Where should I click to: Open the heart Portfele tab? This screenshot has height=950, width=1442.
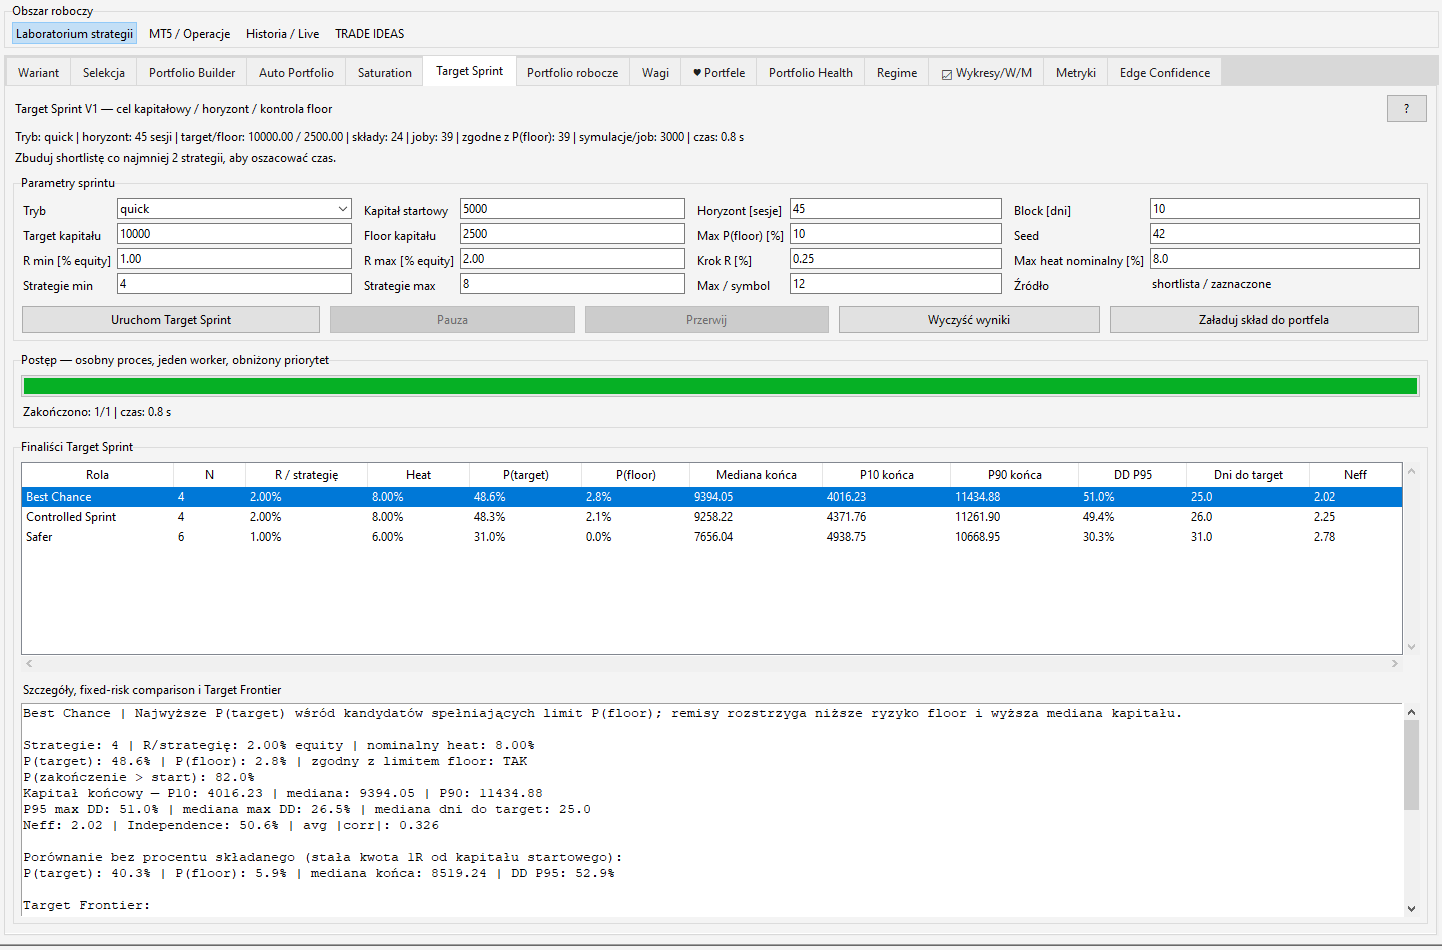click(719, 73)
